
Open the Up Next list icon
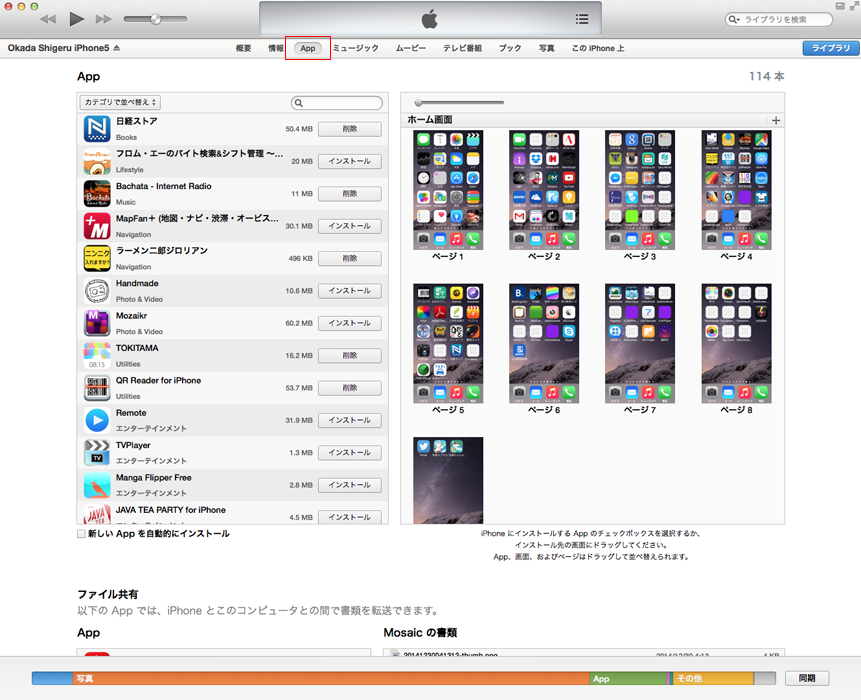(x=582, y=19)
